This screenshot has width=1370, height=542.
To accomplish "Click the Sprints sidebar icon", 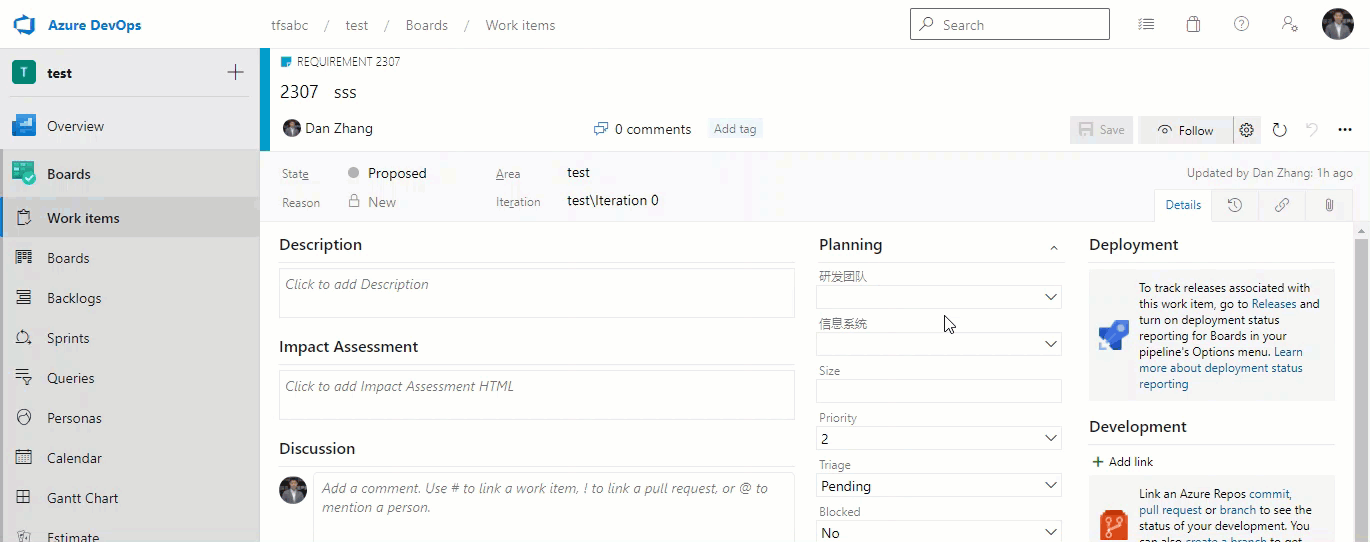I will [24, 338].
